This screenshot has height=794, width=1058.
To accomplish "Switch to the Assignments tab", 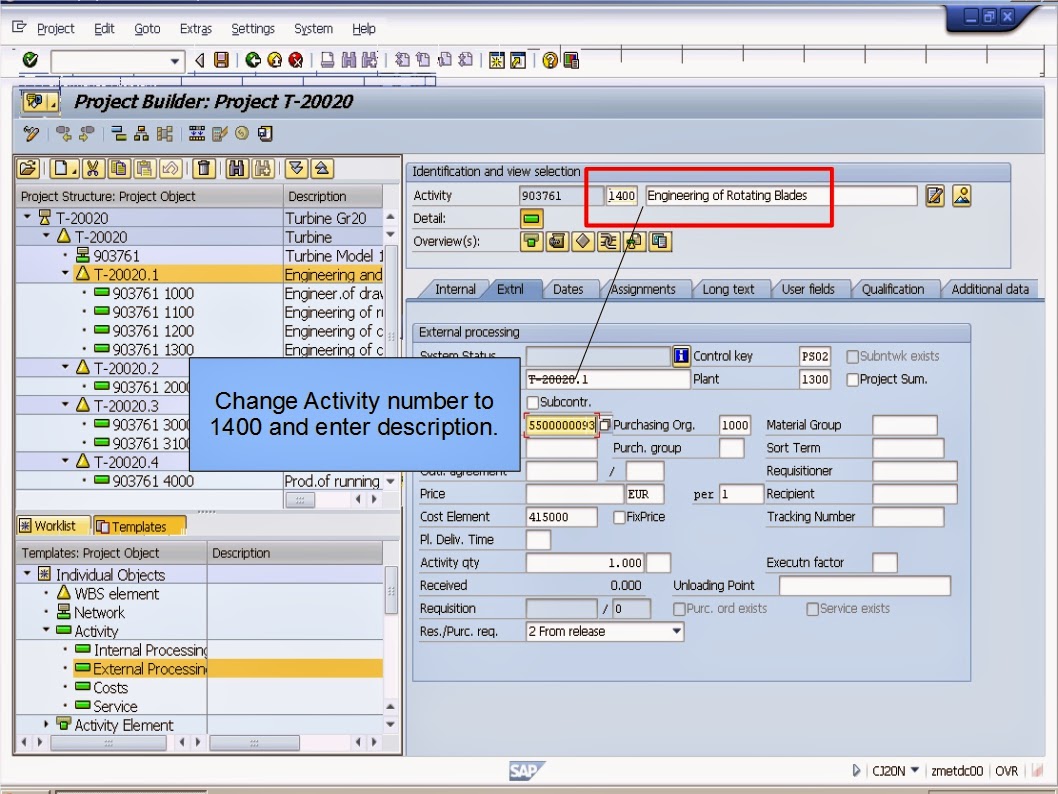I will 643,289.
